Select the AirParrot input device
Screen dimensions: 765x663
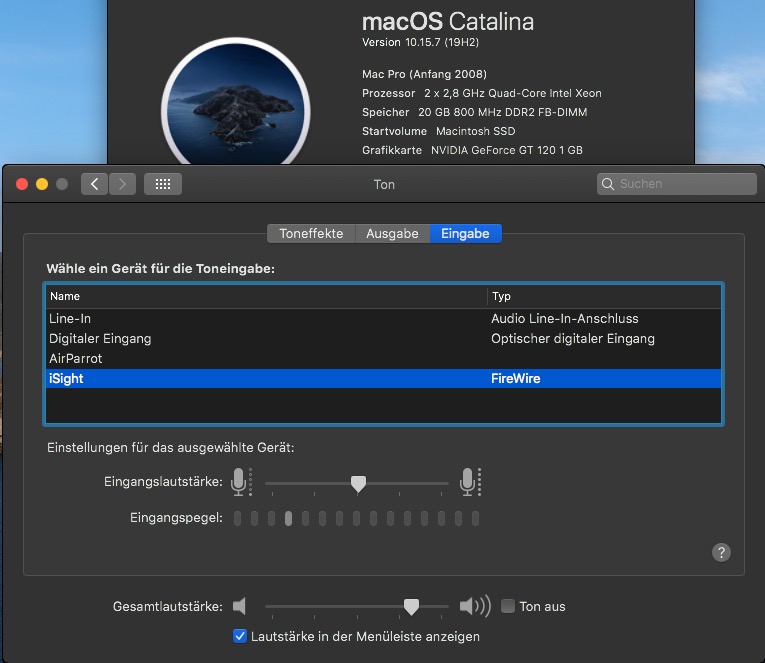click(x=383, y=359)
